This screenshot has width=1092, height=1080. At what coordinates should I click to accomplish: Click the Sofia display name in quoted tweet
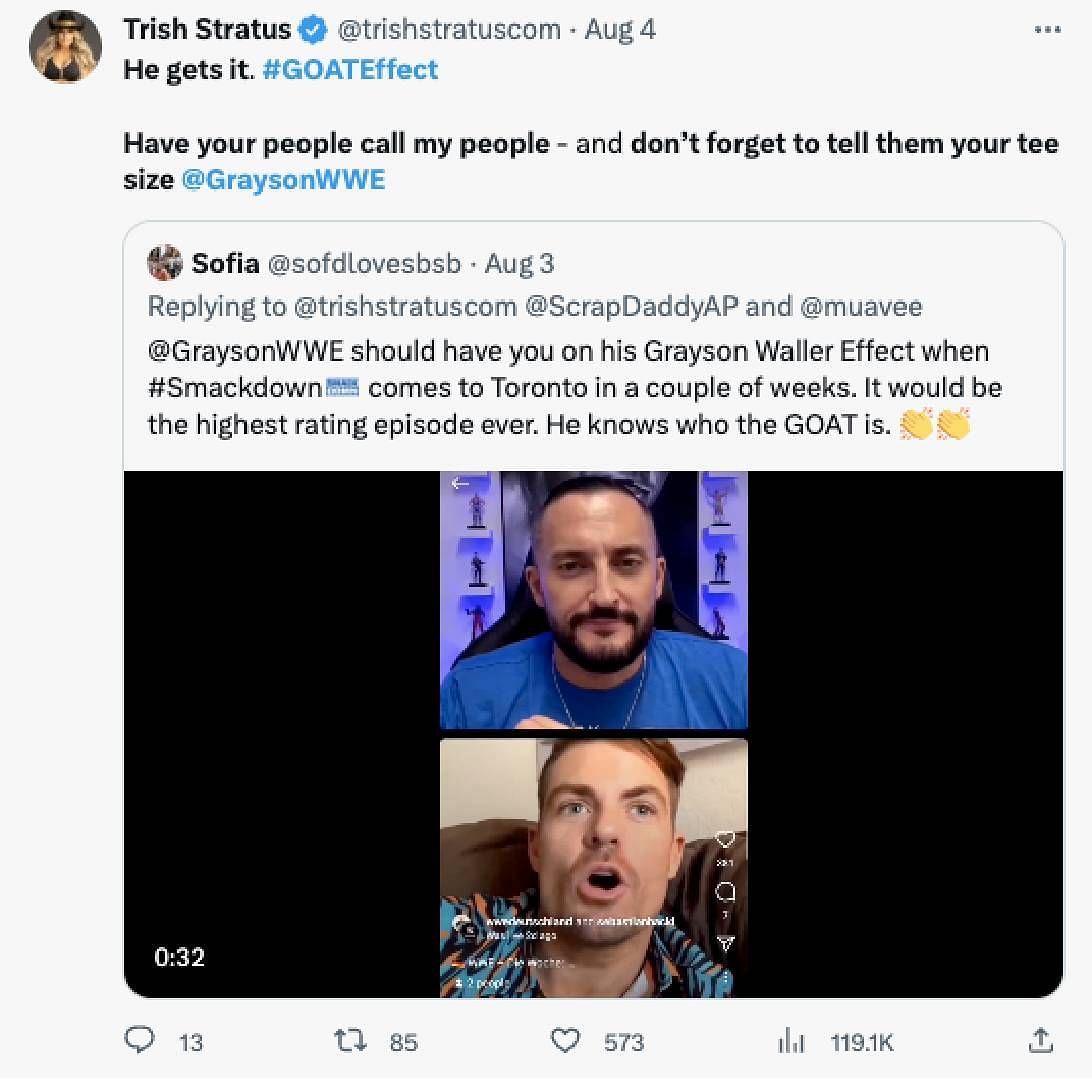coord(225,264)
